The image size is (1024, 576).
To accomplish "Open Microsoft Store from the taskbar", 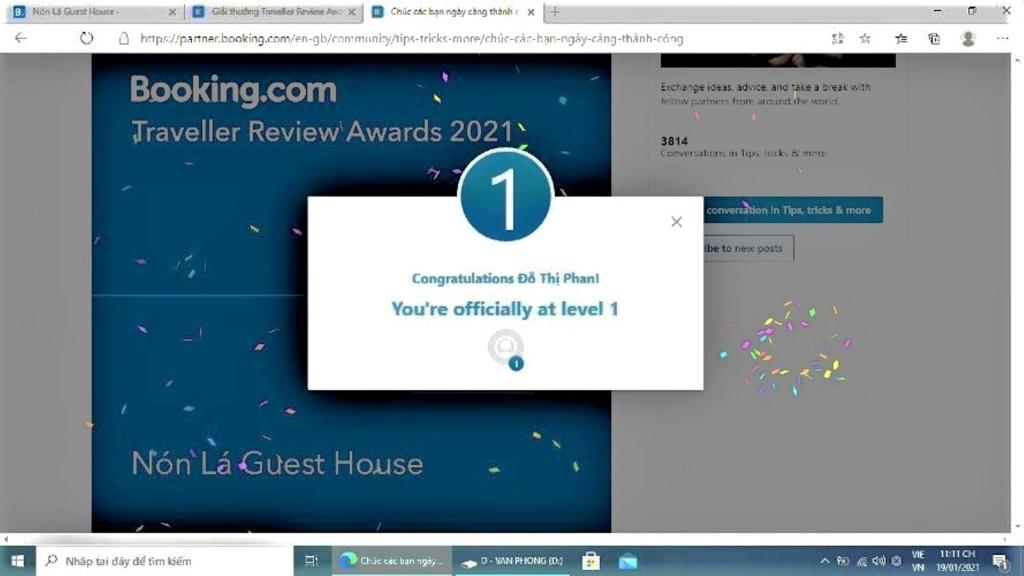I will (x=591, y=561).
